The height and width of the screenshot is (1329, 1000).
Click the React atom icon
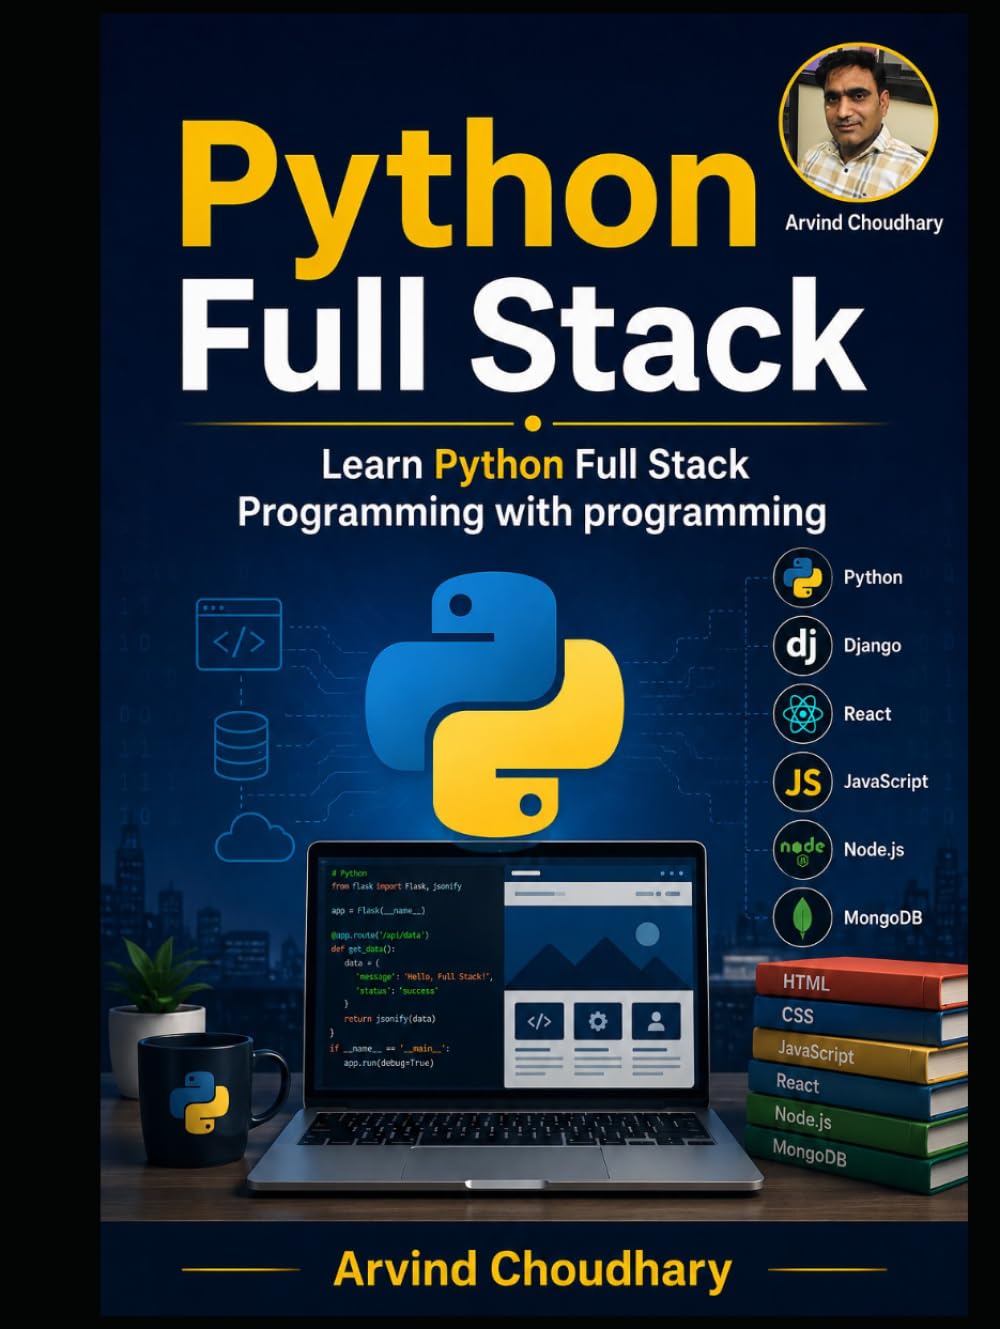pos(803,713)
